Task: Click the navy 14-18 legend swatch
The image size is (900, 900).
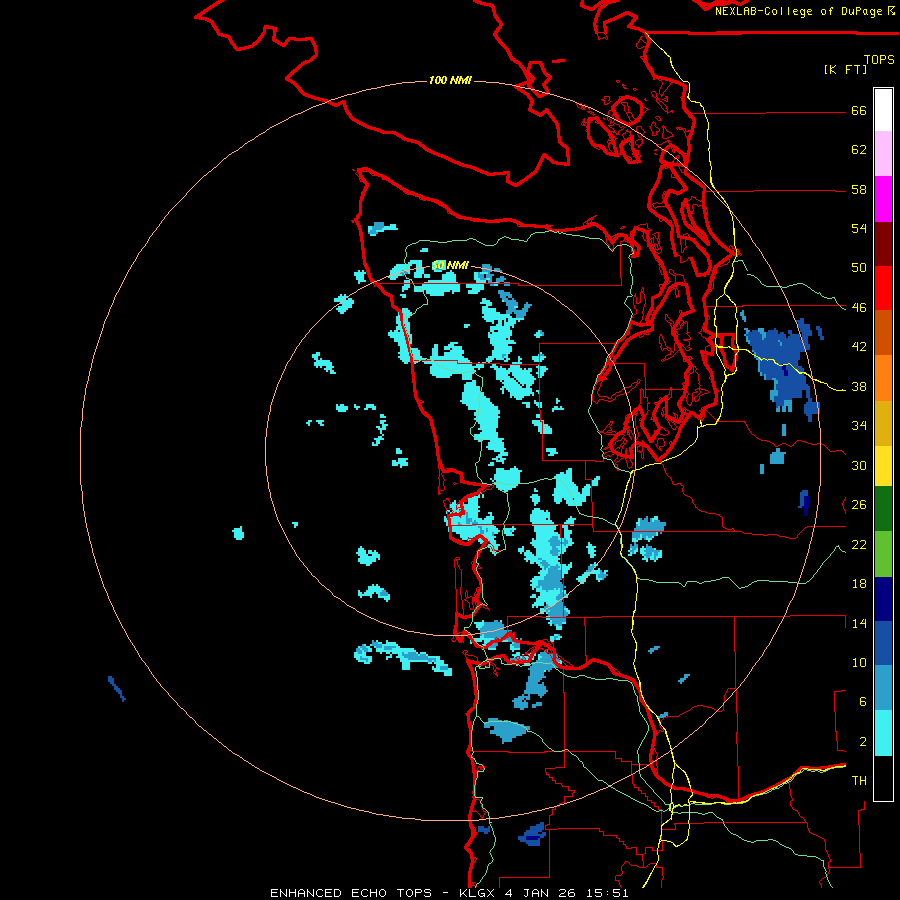Action: [883, 599]
